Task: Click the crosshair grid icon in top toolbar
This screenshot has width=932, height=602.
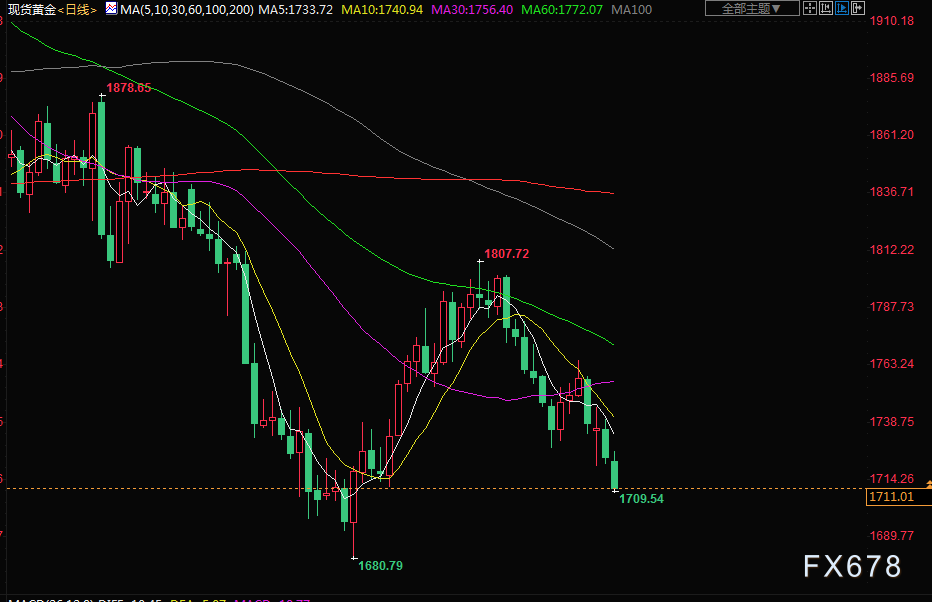Action: pyautogui.click(x=810, y=9)
